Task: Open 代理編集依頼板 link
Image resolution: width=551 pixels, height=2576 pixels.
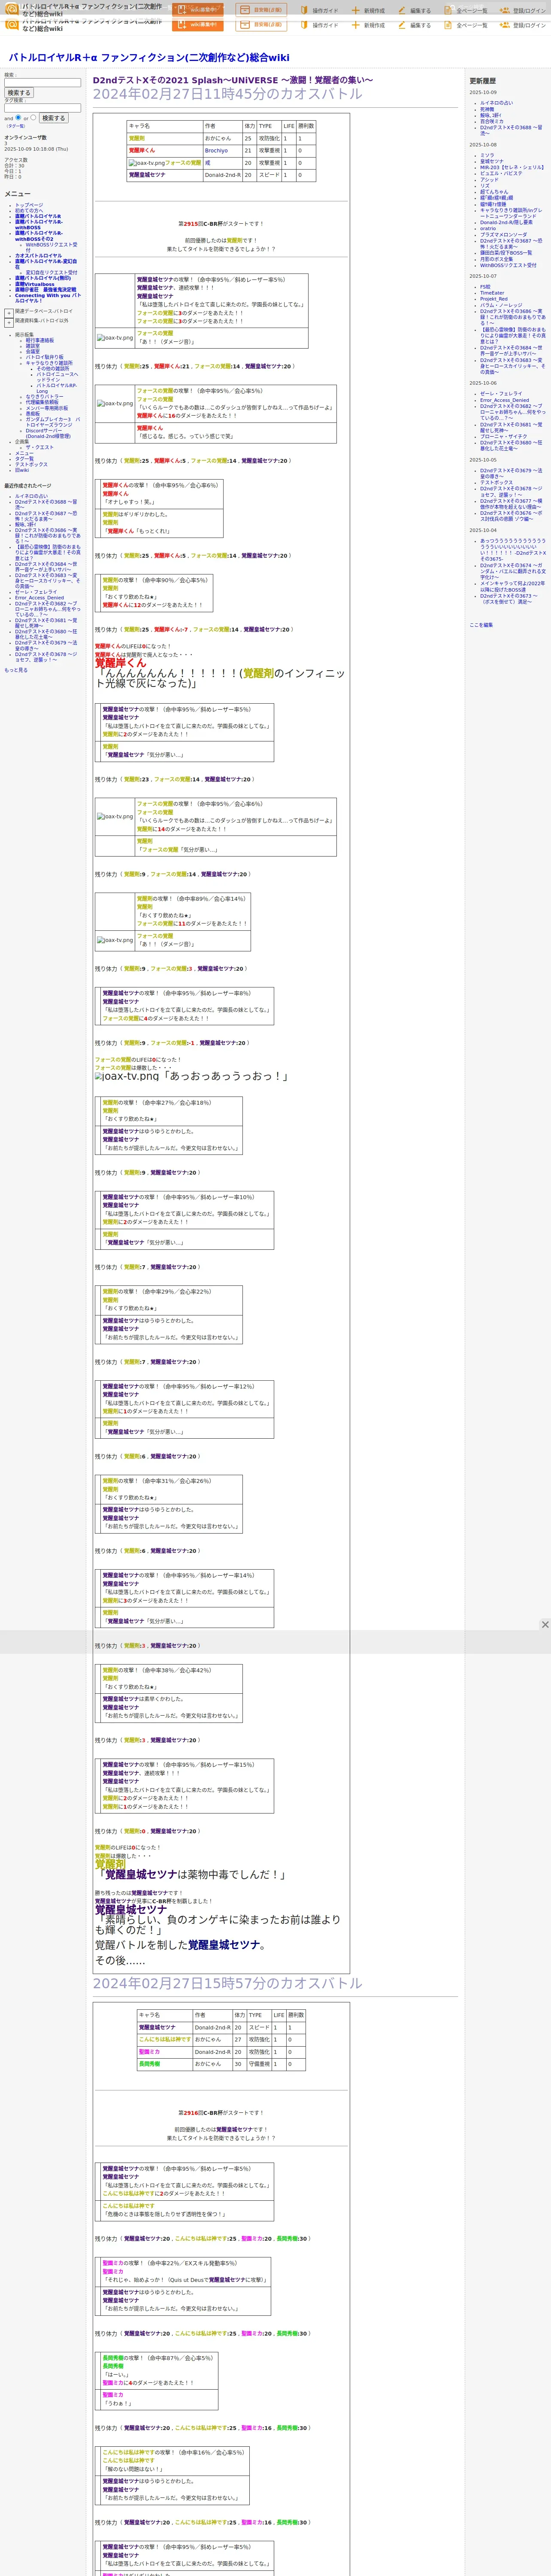Action: [x=42, y=403]
